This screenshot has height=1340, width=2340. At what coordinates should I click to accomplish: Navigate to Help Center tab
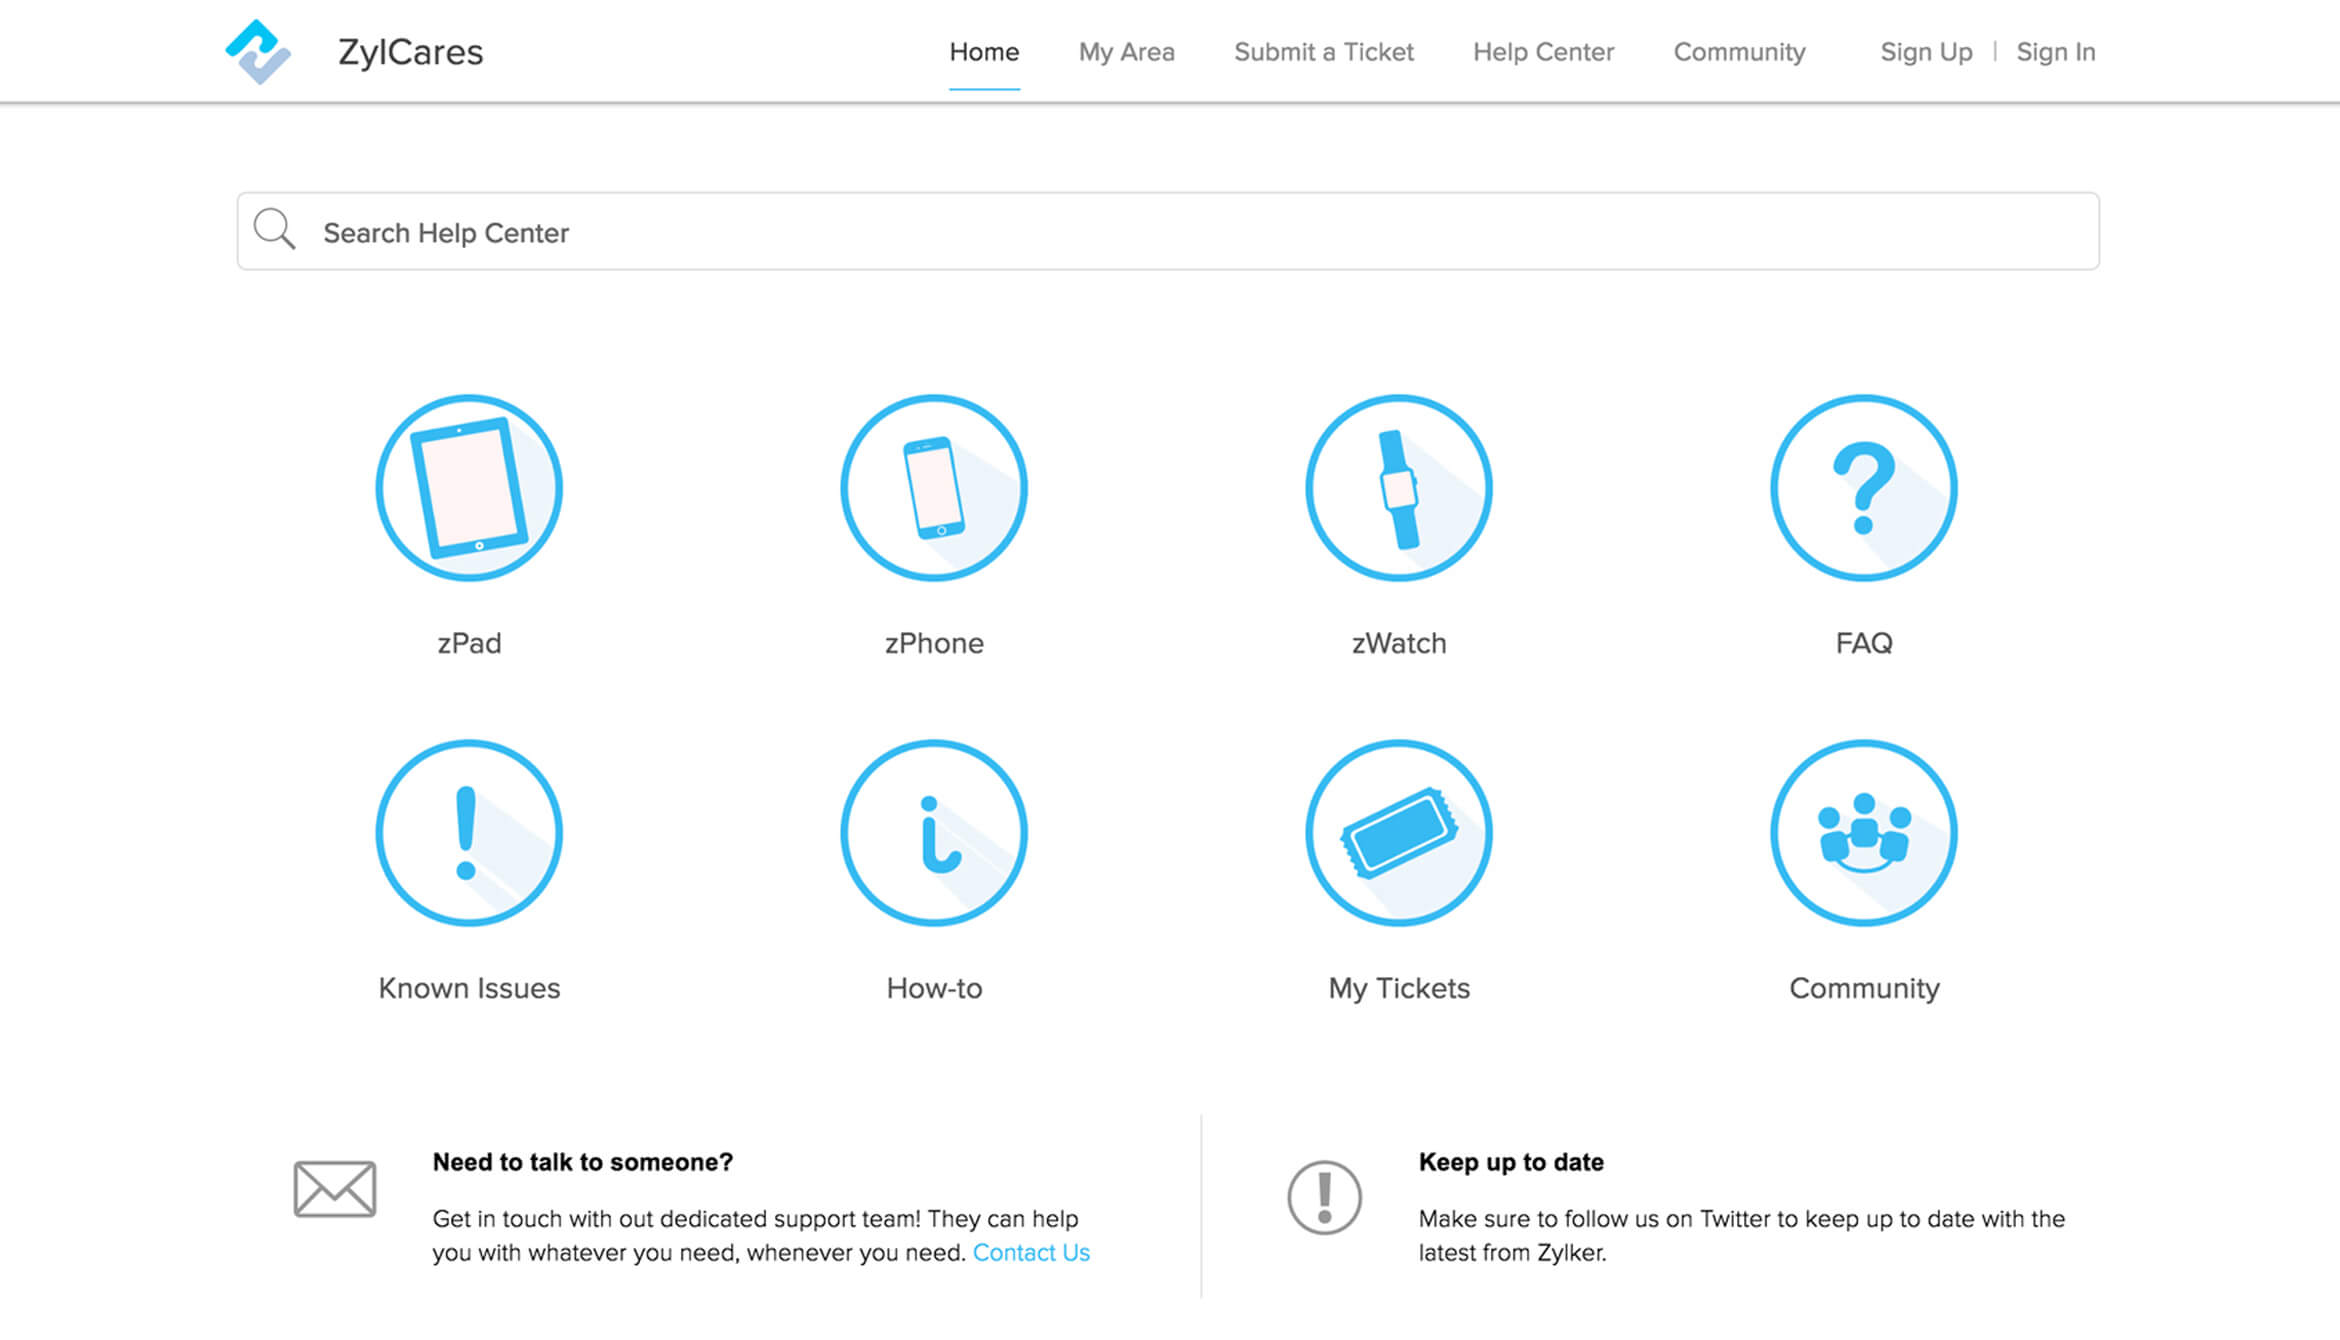1543,52
